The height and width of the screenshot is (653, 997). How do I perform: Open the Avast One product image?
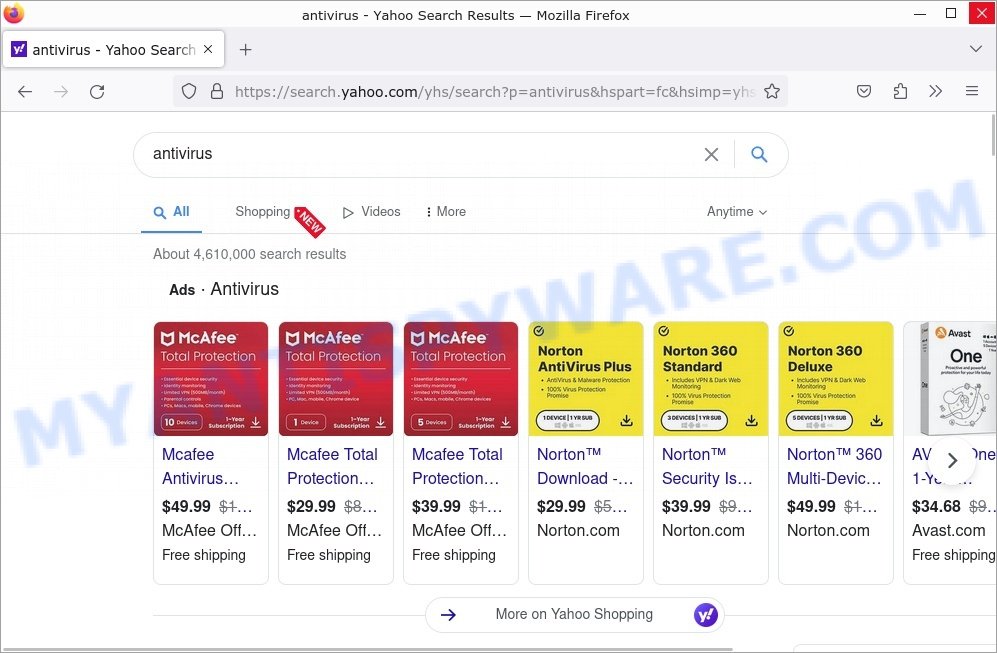[950, 379]
